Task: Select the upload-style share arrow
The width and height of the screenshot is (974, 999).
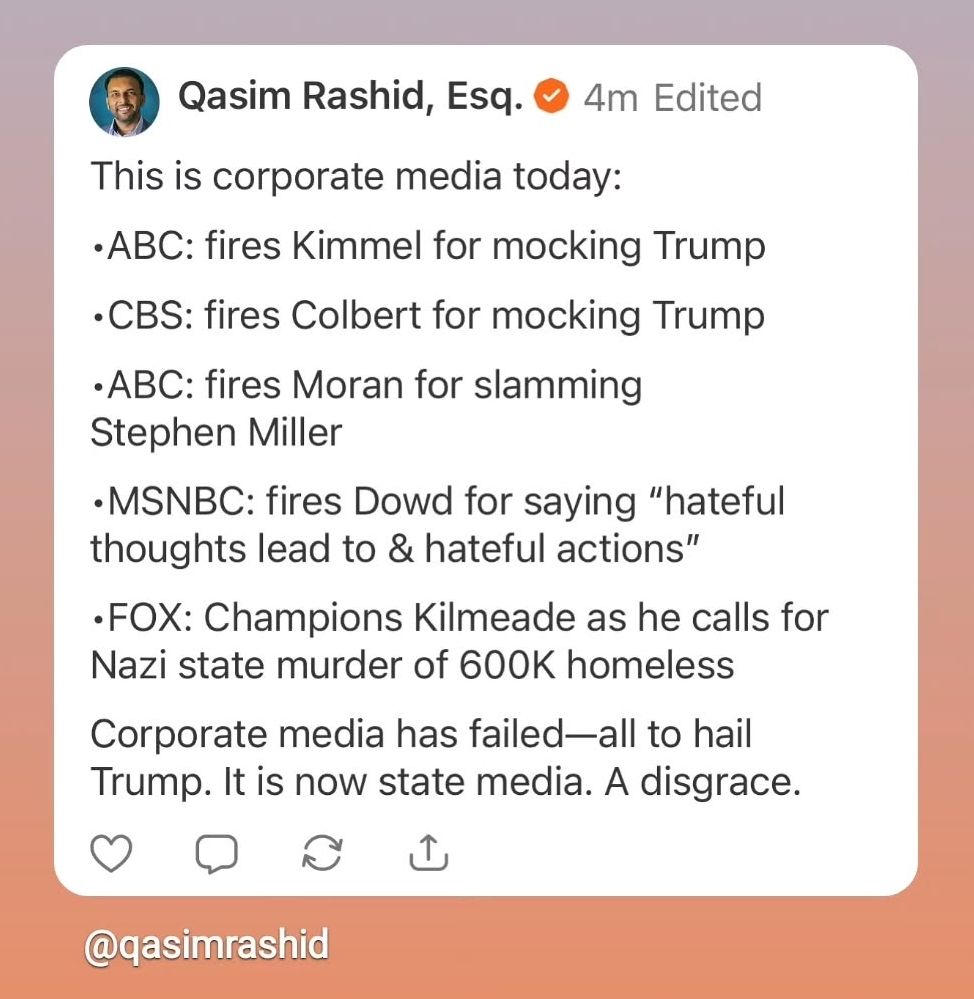Action: click(x=428, y=853)
